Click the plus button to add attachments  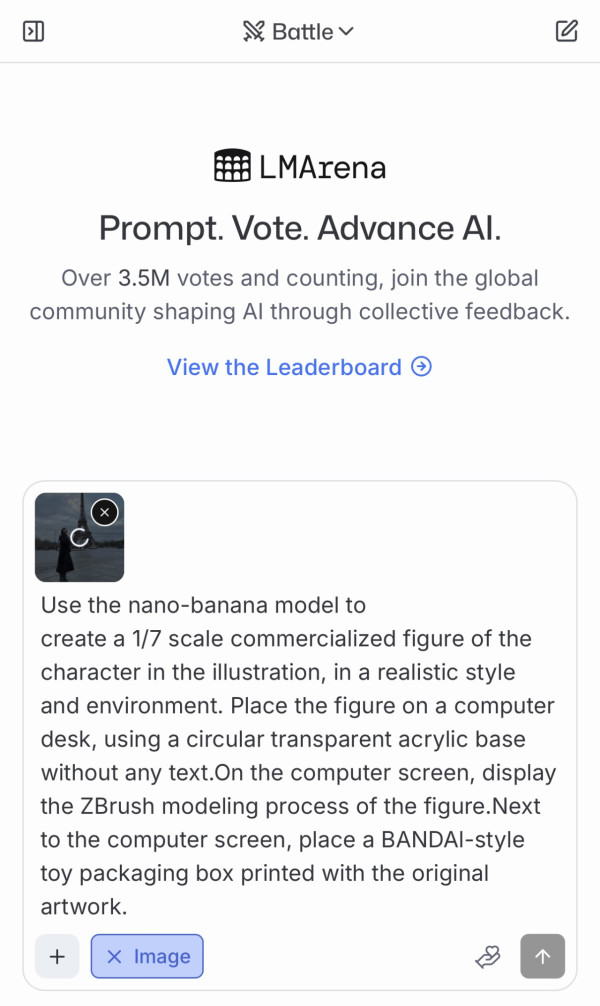57,956
